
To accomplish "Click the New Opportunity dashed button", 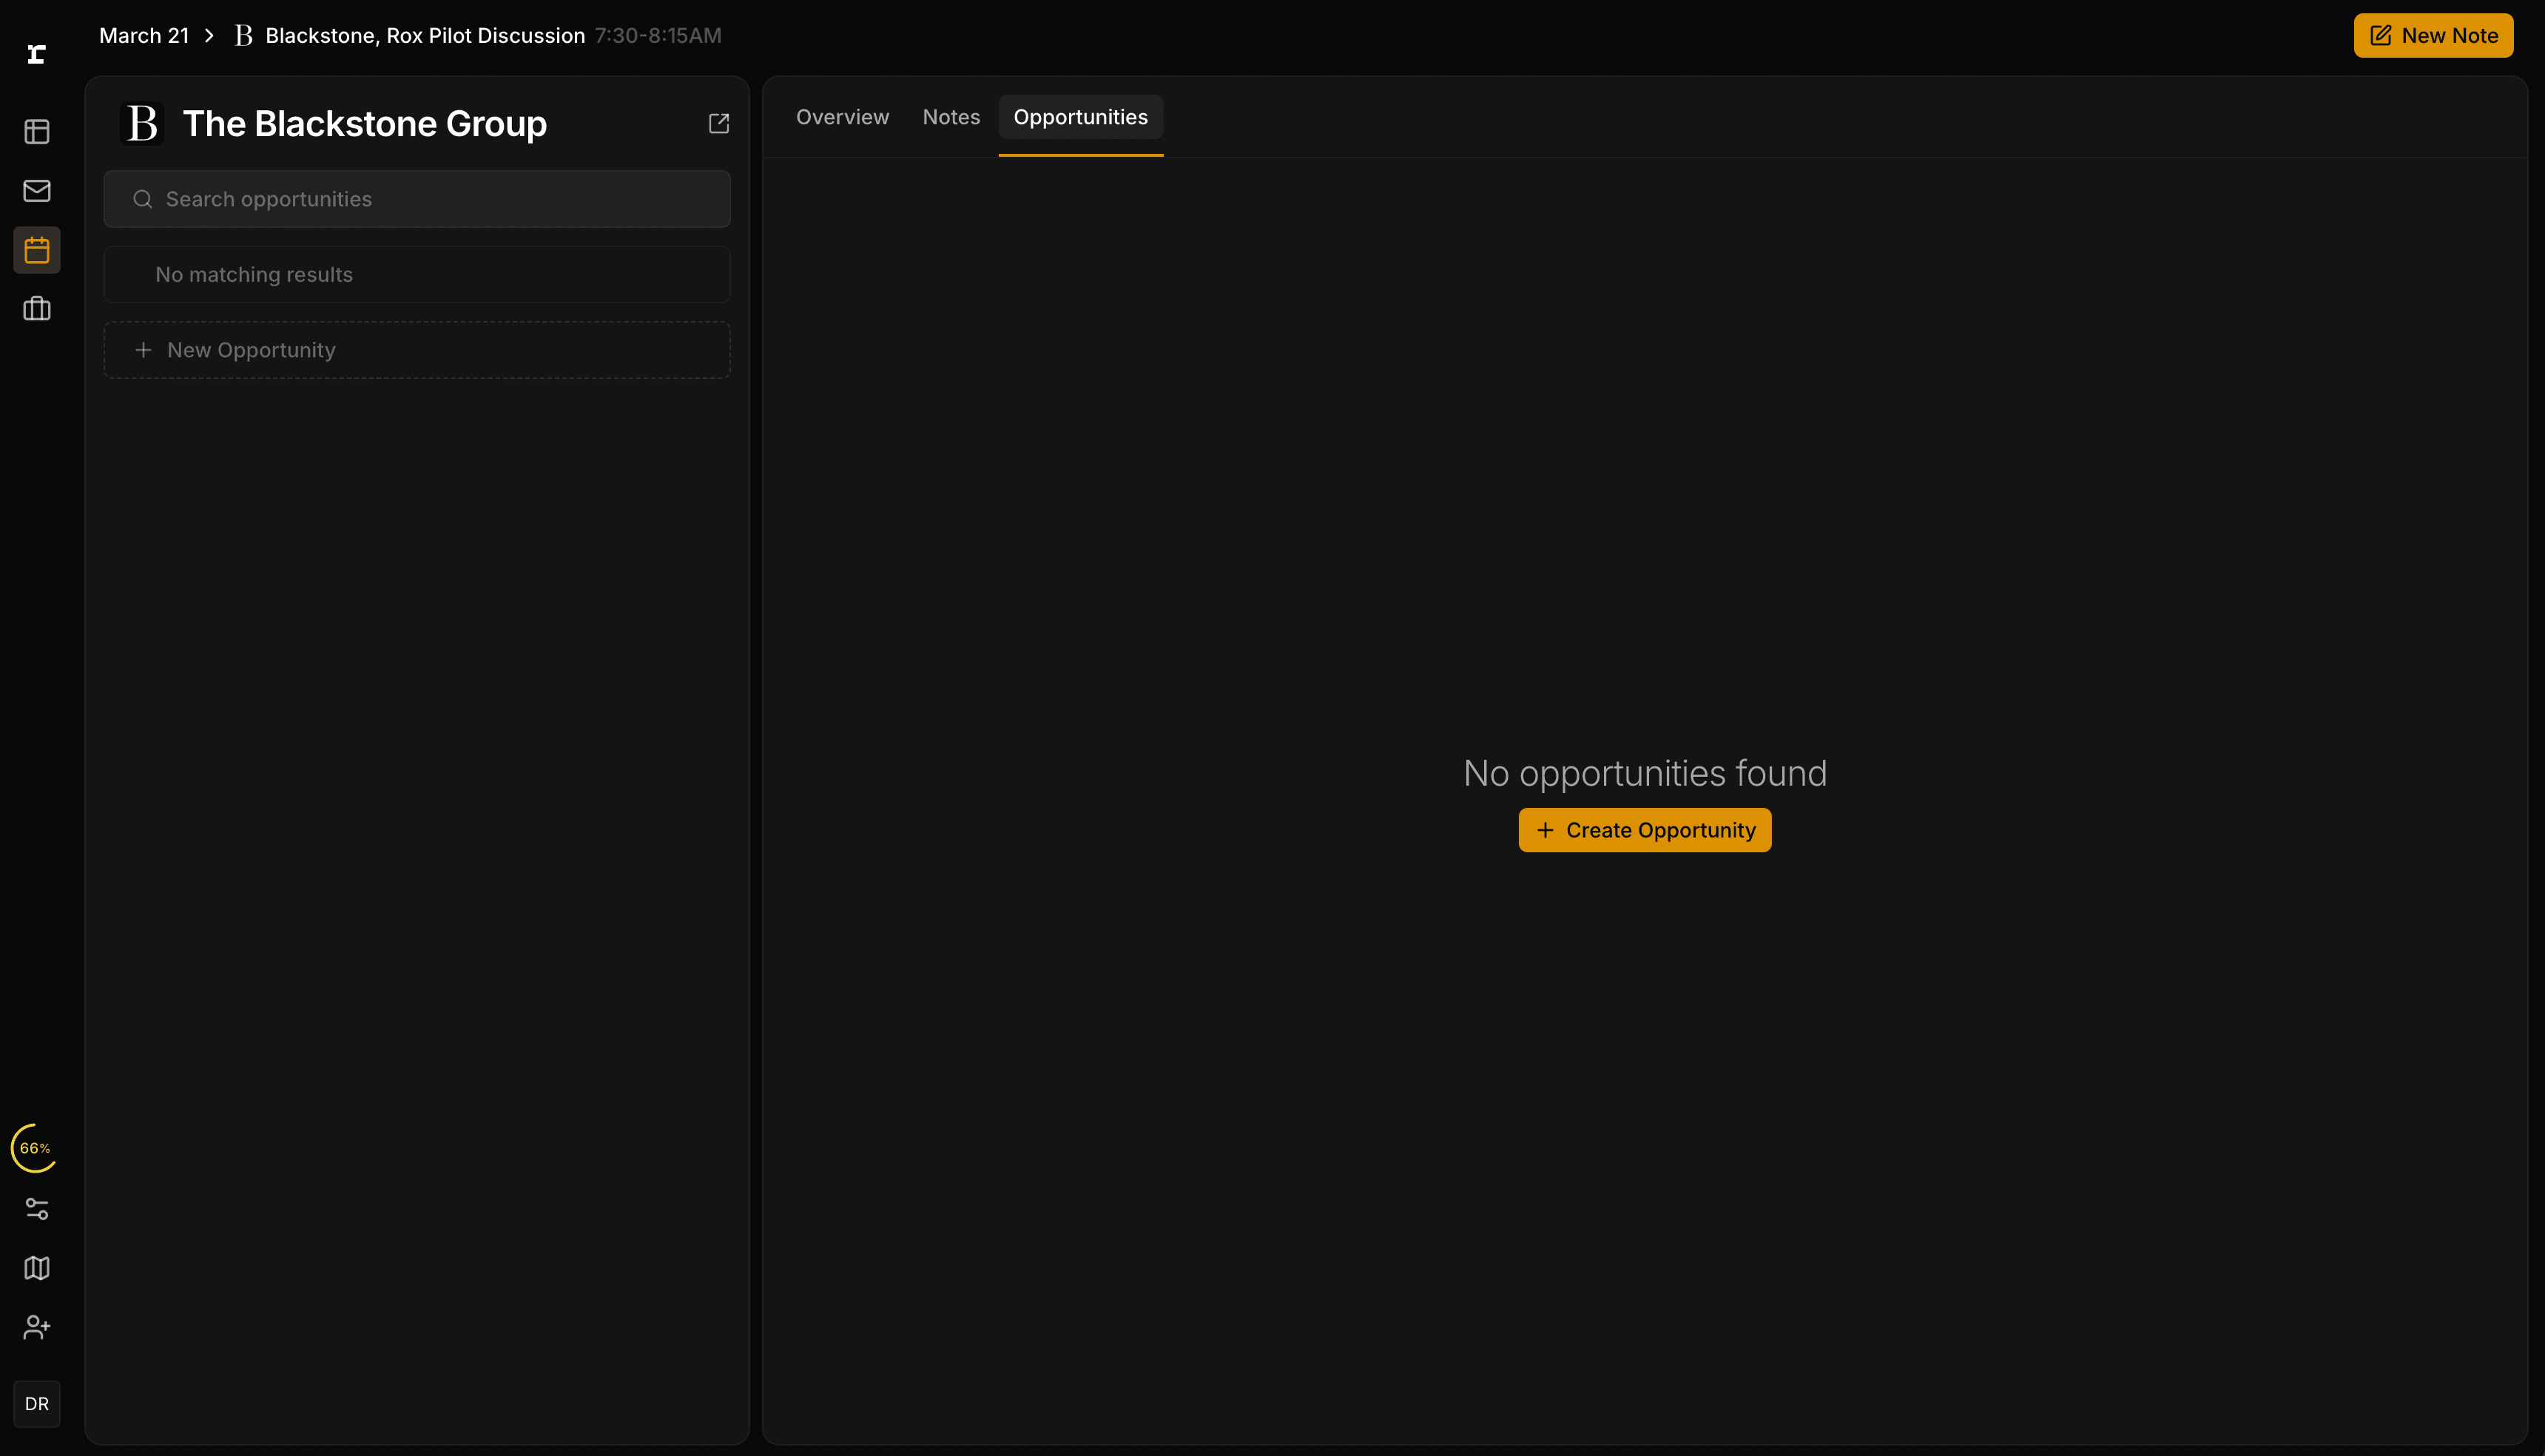I will [x=417, y=350].
